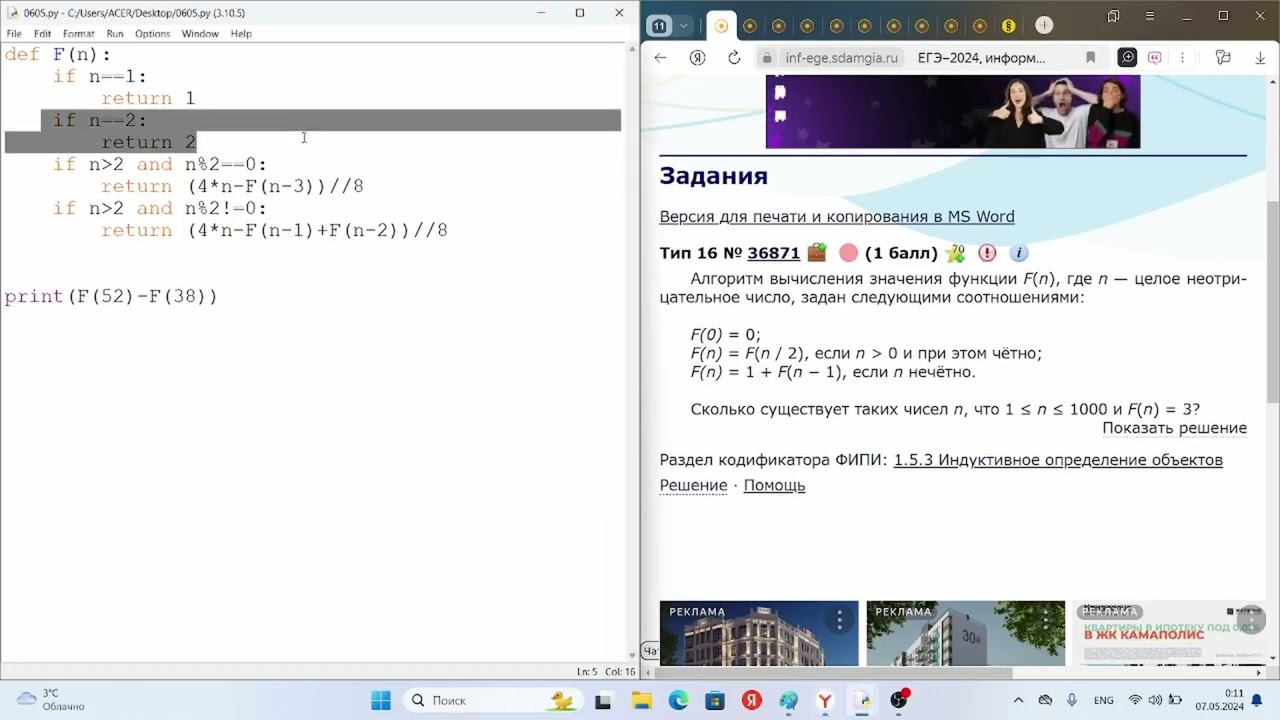Open the Window menu in IDLE
This screenshot has width=1280, height=720.
pos(200,33)
